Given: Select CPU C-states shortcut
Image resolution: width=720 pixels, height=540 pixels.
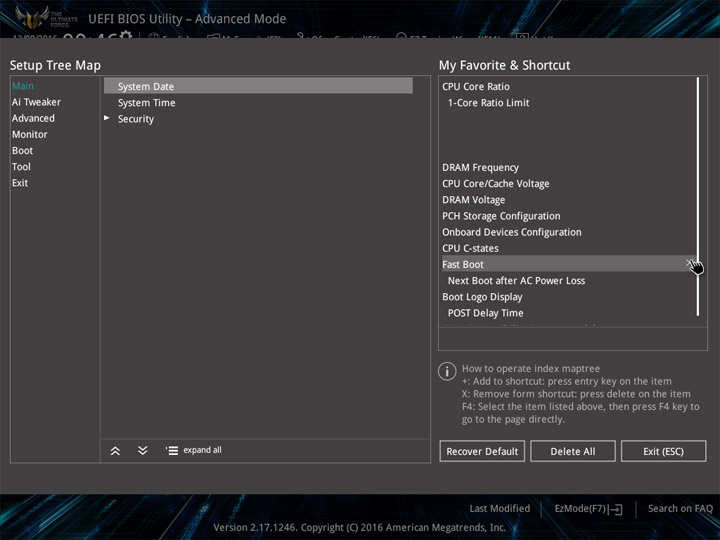Looking at the screenshot, I should (x=470, y=248).
